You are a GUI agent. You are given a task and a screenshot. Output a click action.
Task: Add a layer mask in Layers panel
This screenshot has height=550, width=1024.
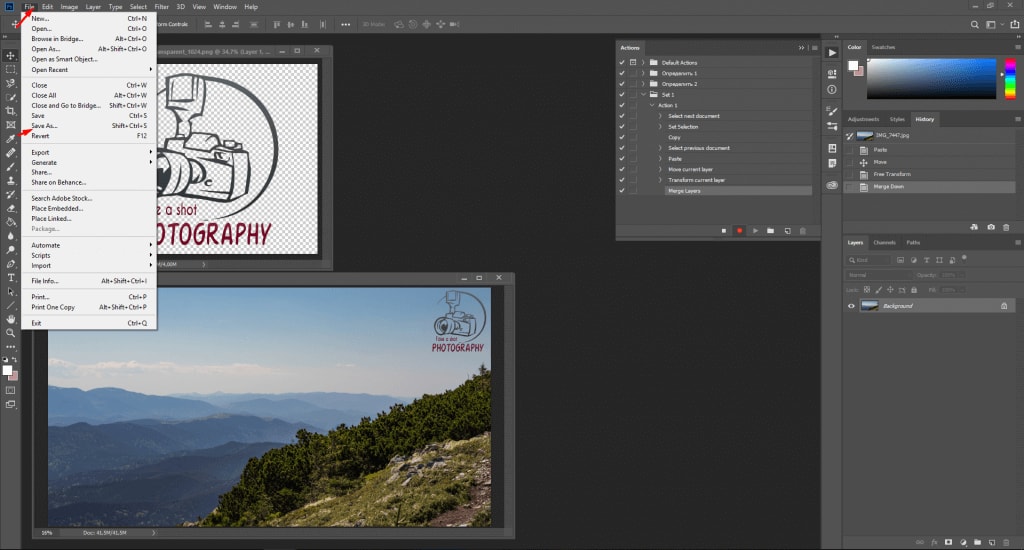coord(948,542)
